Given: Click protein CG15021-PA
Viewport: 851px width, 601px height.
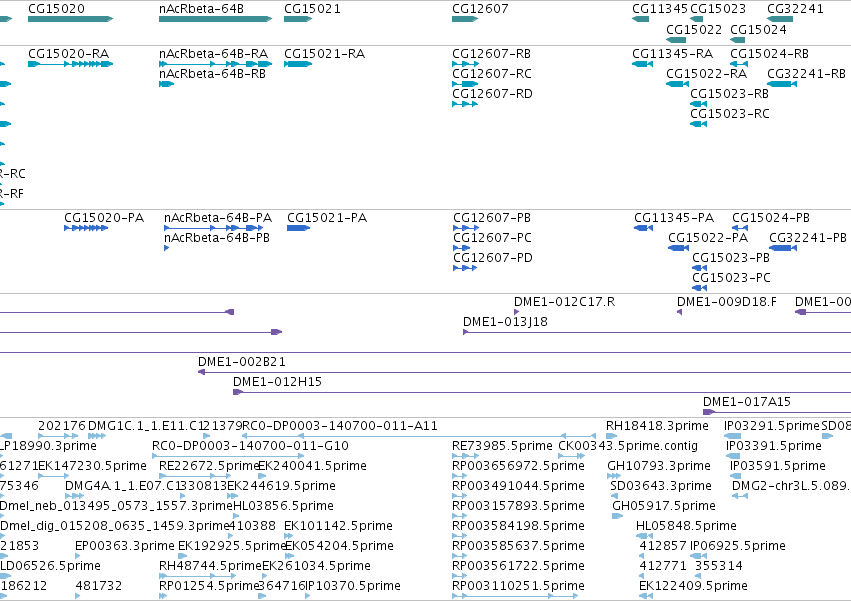Looking at the screenshot, I should click(x=299, y=228).
